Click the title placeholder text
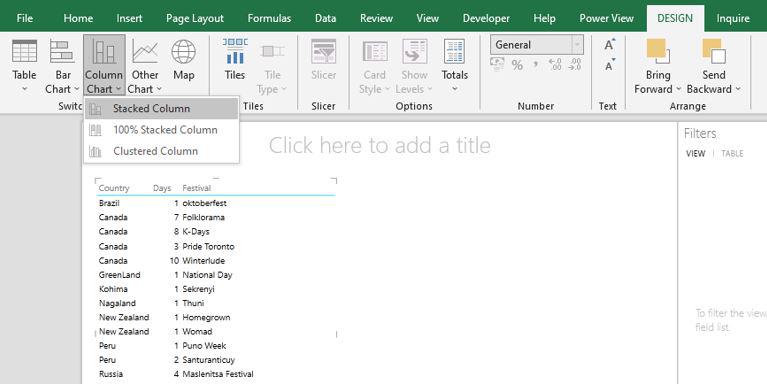This screenshot has width=767, height=384. tap(380, 145)
